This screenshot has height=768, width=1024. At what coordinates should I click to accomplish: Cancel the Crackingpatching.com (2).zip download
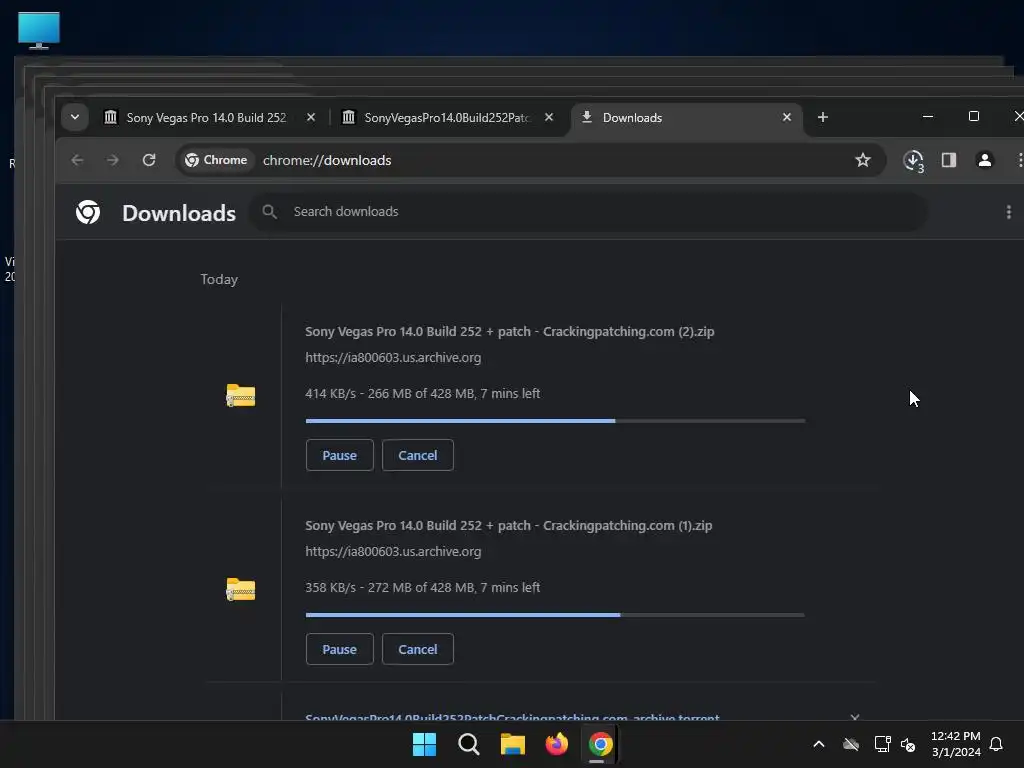pyautogui.click(x=418, y=455)
